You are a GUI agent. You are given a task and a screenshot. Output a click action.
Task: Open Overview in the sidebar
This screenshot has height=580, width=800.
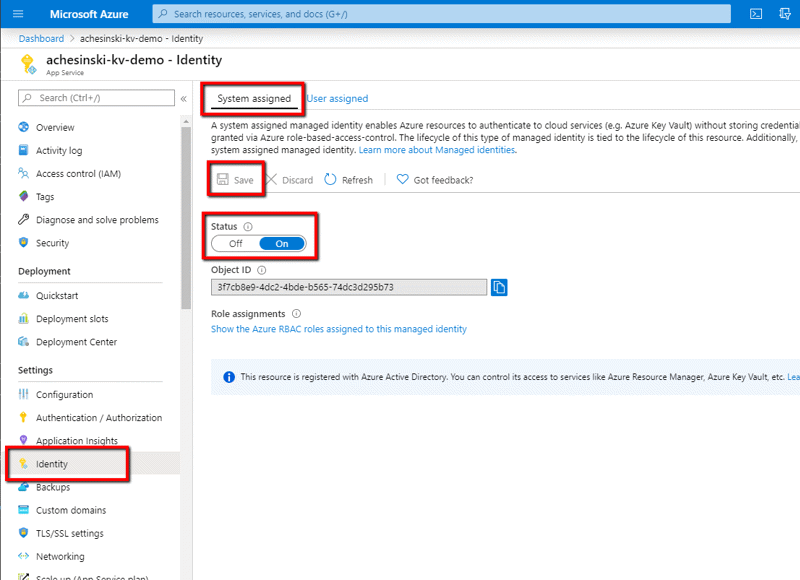tap(55, 128)
